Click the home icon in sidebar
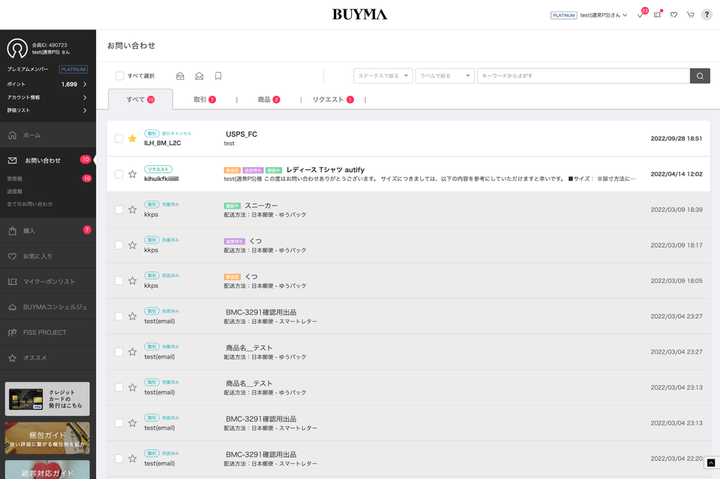Screen dimensions: 720x479 12,135
